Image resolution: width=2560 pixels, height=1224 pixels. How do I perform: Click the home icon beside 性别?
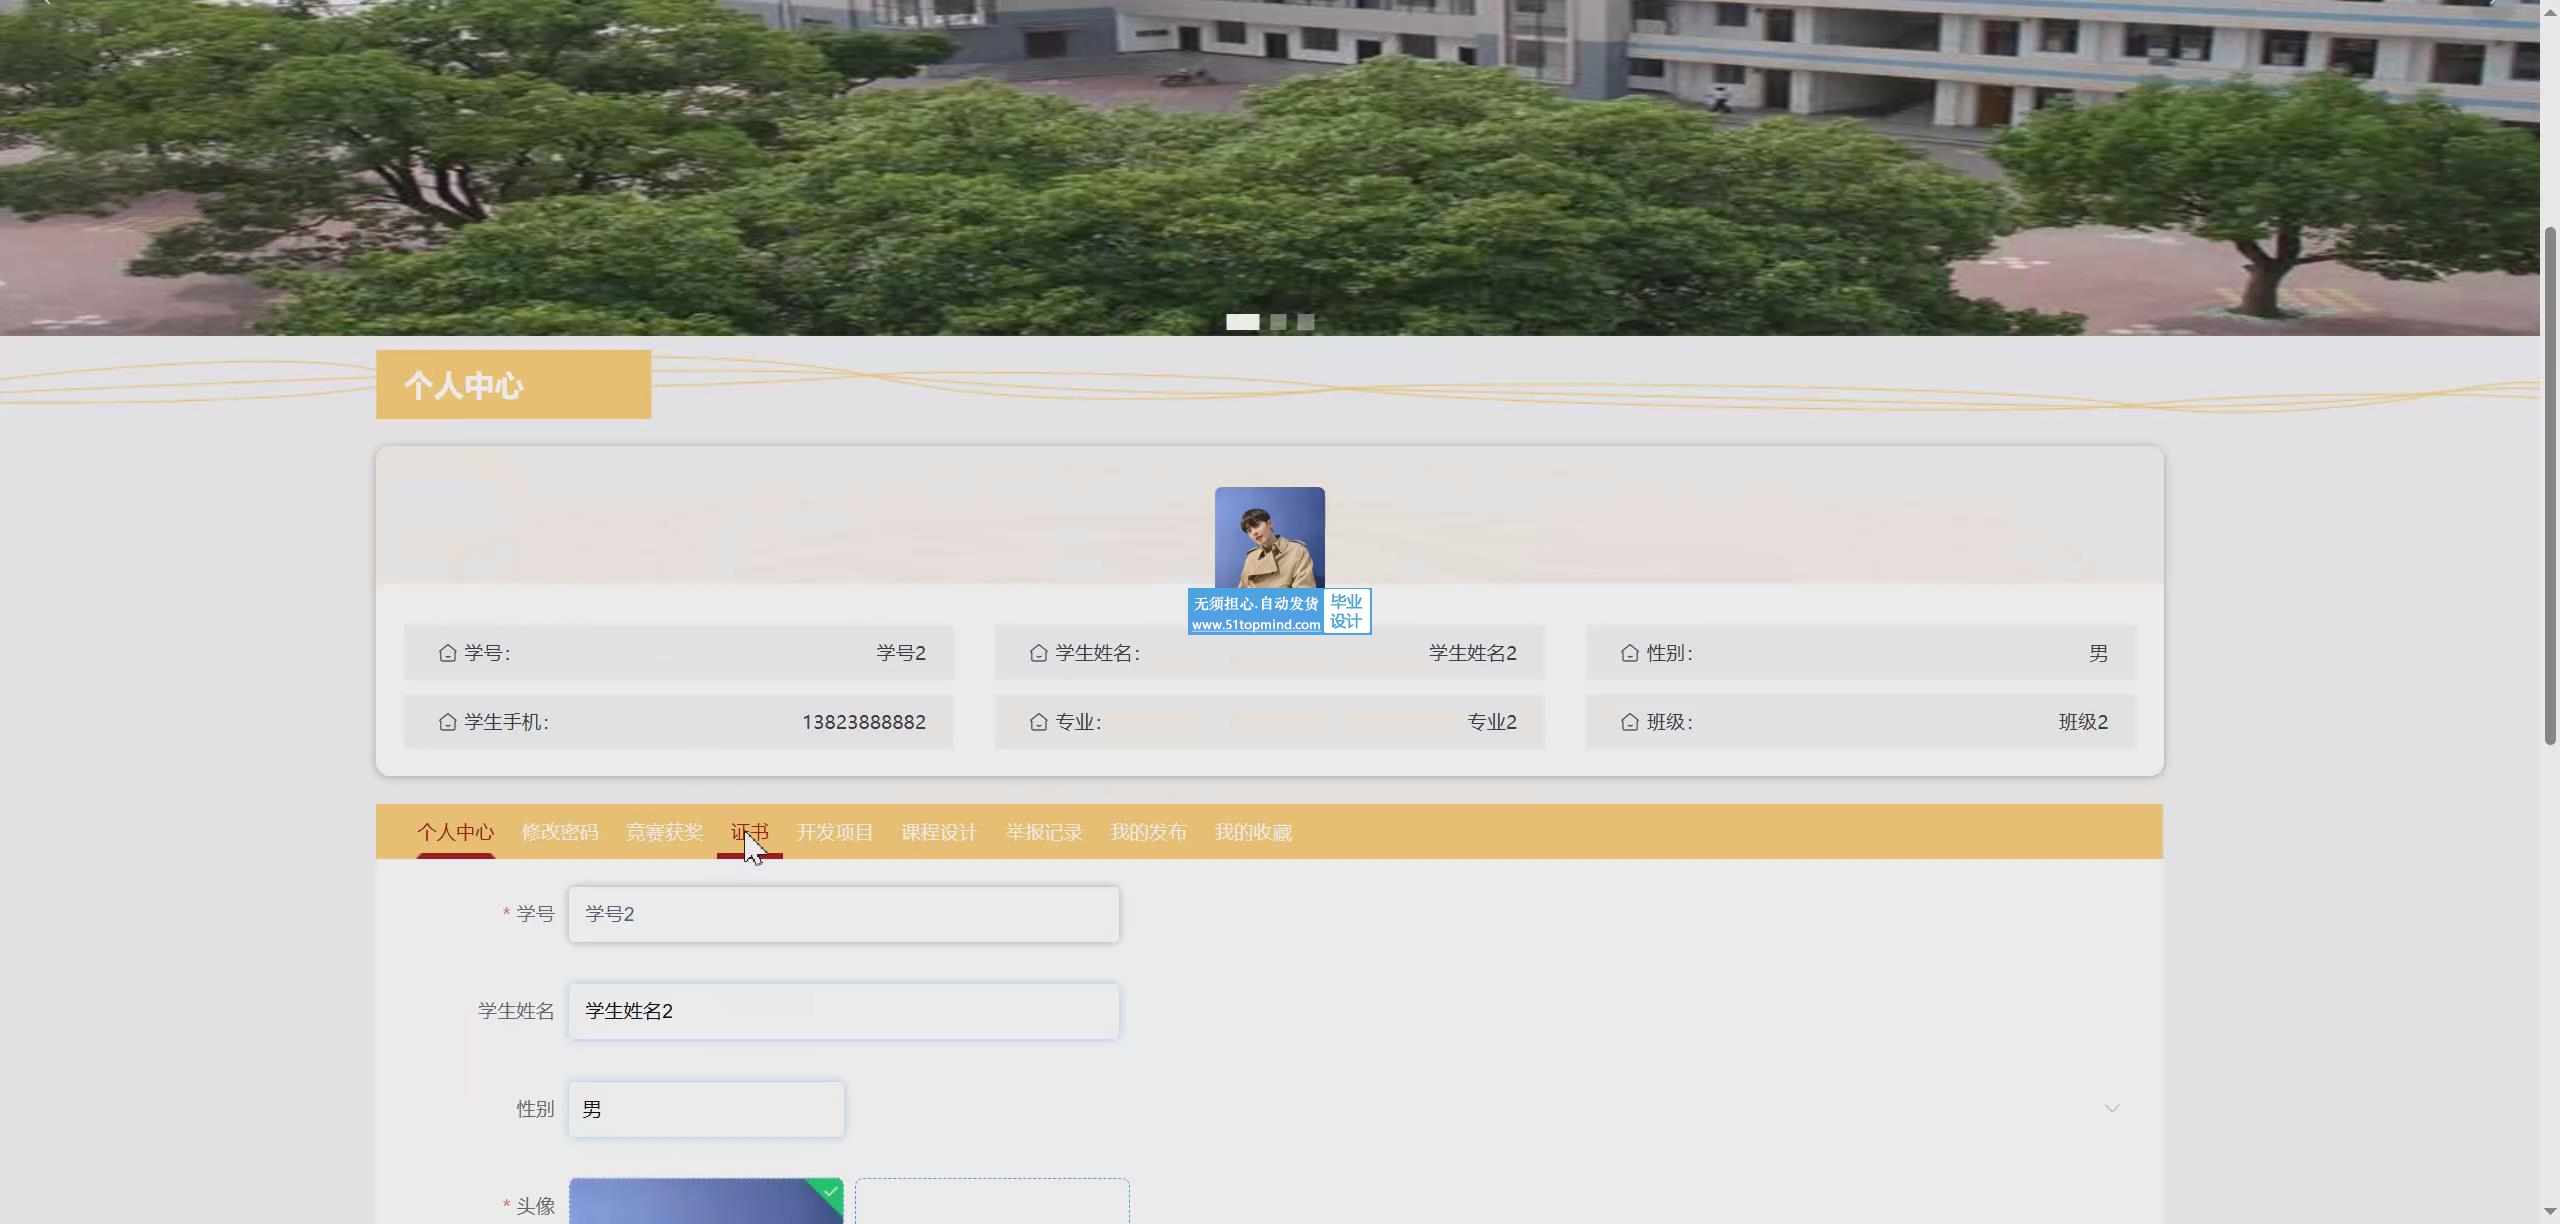click(x=1629, y=653)
